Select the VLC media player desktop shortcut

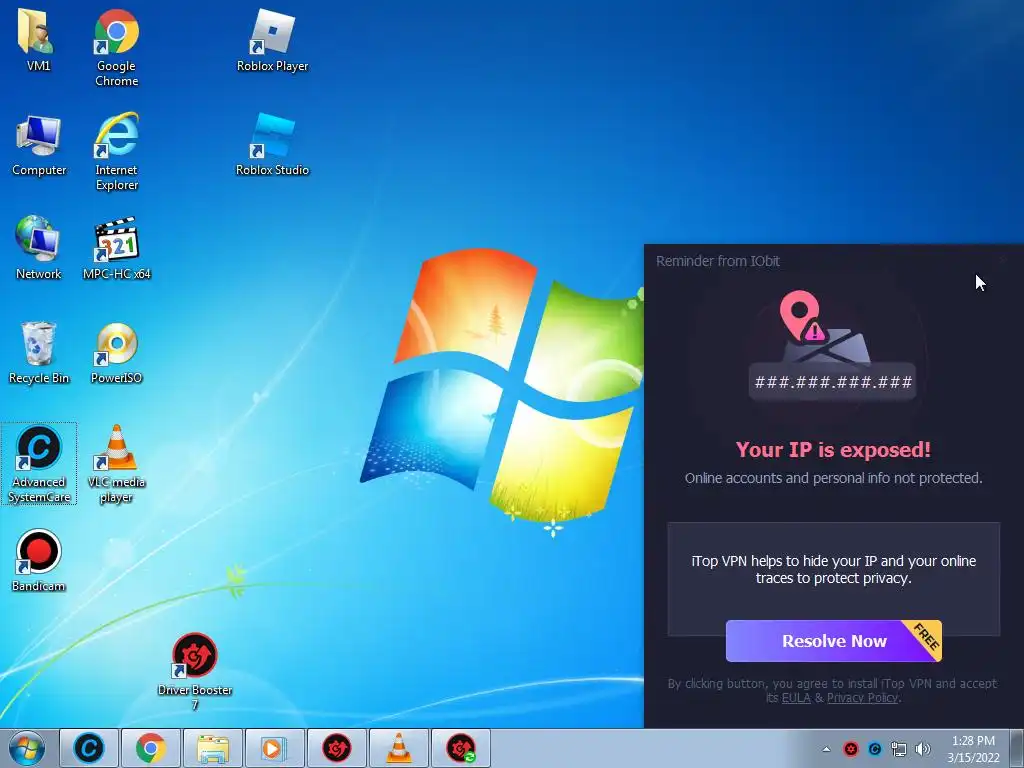(x=116, y=464)
